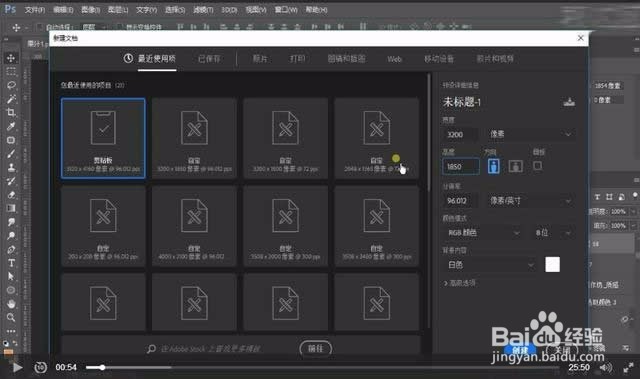Image resolution: width=640 pixels, height=379 pixels.
Task: Select the History Brush tool
Action: pyautogui.click(x=11, y=181)
